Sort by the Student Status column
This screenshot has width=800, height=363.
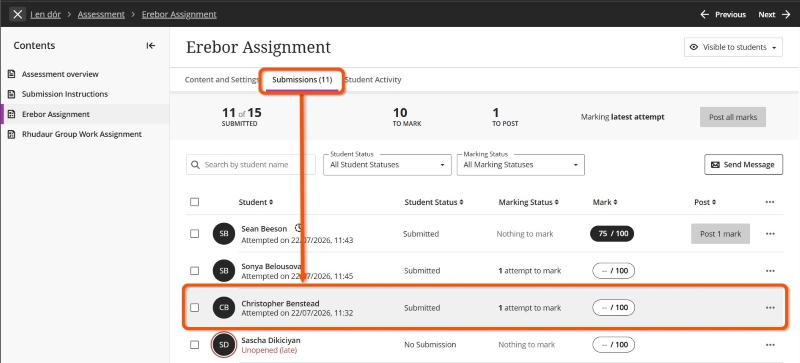coord(434,202)
